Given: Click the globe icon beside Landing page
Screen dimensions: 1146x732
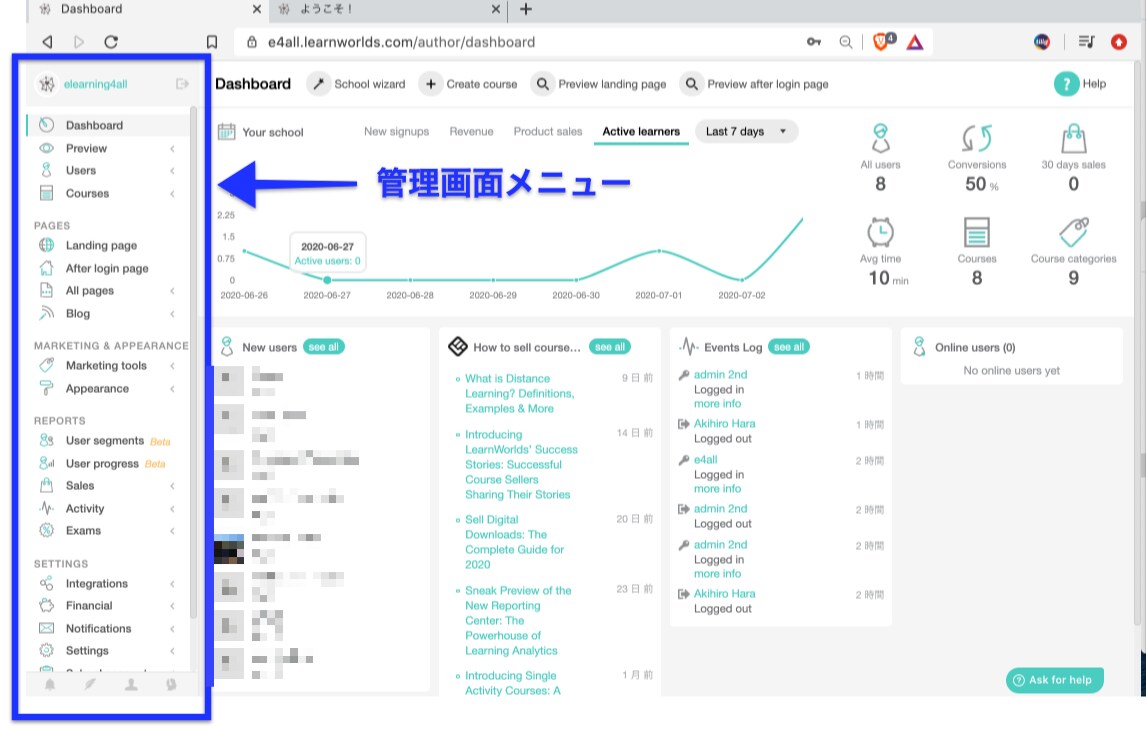Looking at the screenshot, I should click(x=46, y=245).
